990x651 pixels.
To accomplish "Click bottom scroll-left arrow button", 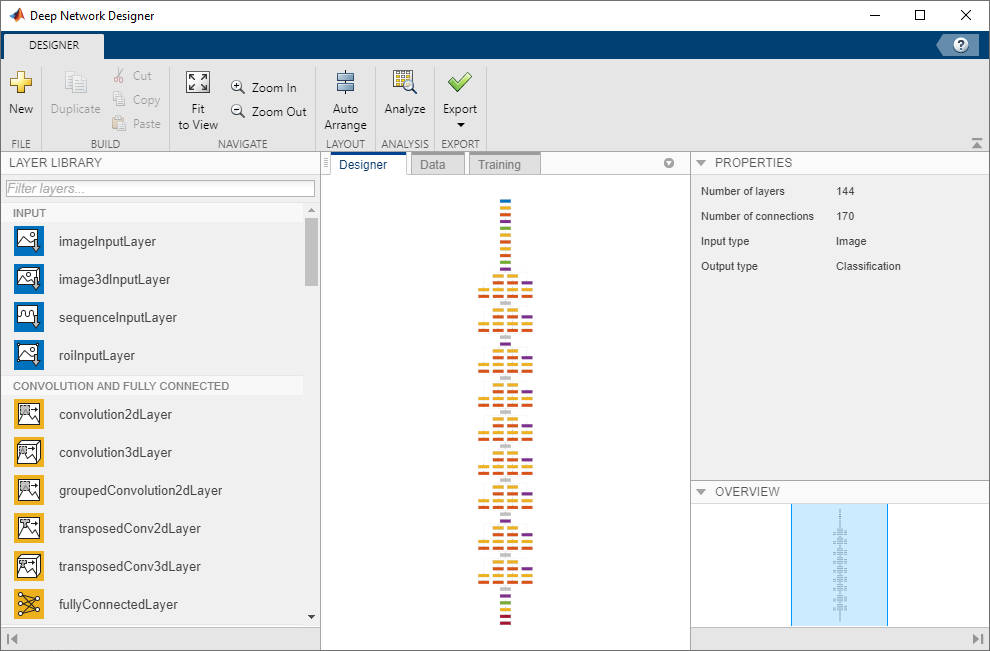I will pyautogui.click(x=11, y=639).
